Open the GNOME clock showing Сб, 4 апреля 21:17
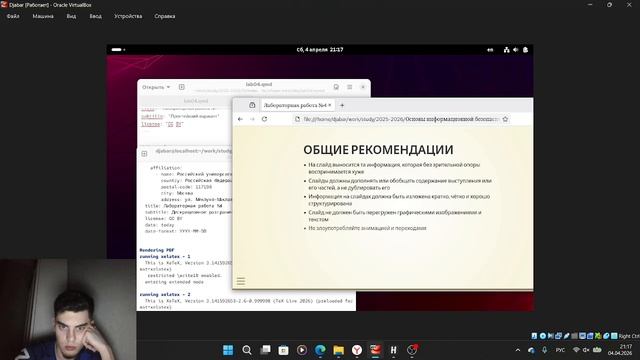The width and height of the screenshot is (640, 360). click(x=320, y=50)
